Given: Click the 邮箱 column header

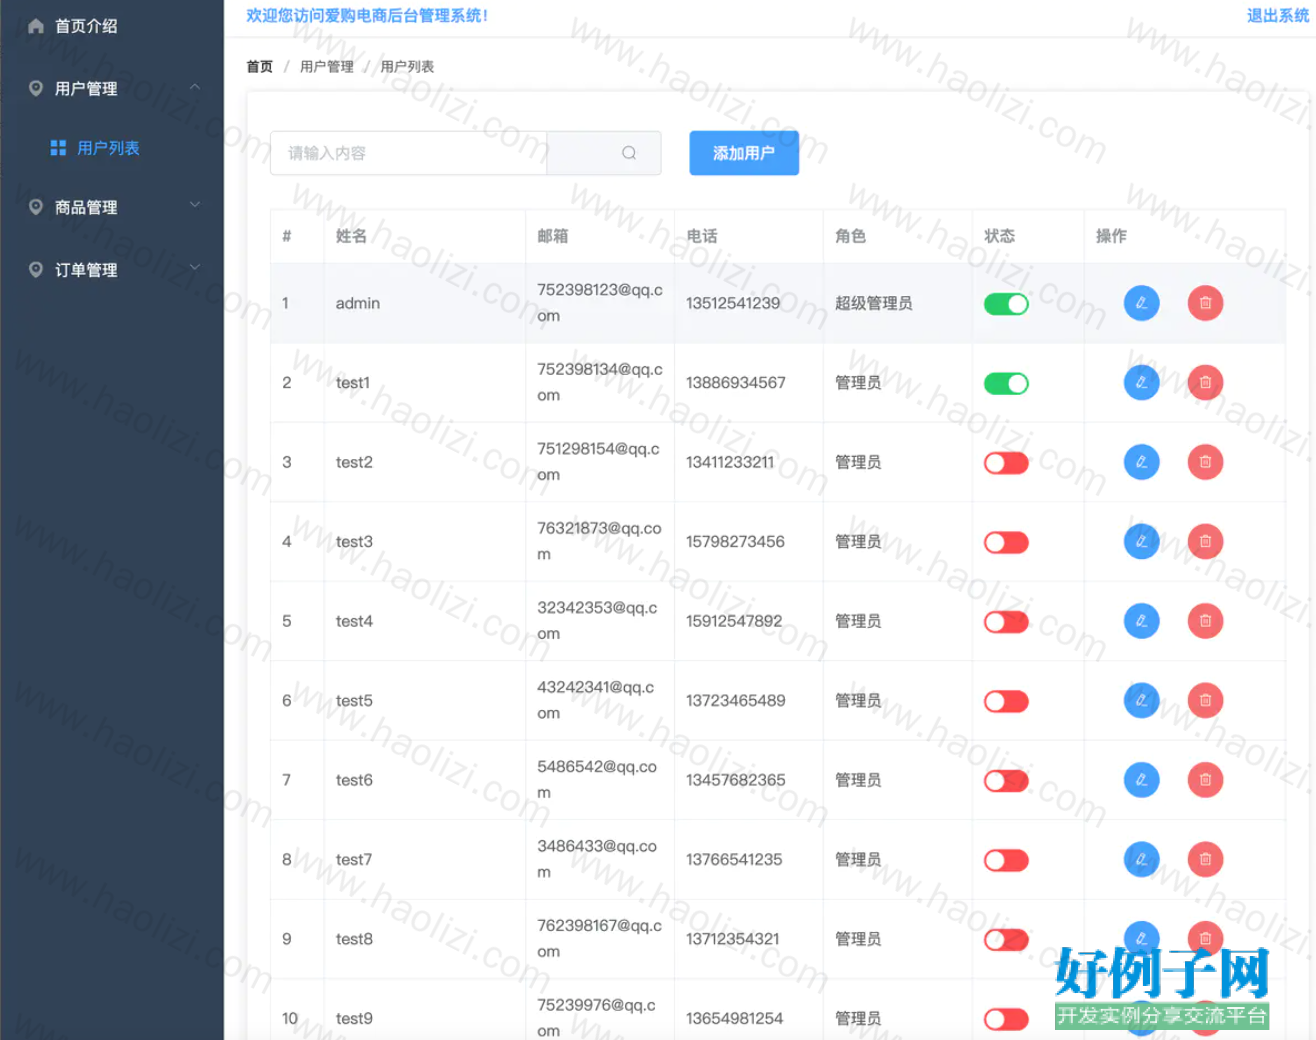Looking at the screenshot, I should coord(553,236).
